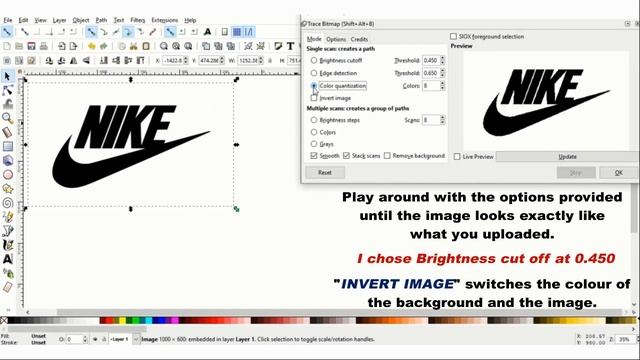Select Color quantization radio button
The height and width of the screenshot is (360, 640).
pyautogui.click(x=313, y=86)
